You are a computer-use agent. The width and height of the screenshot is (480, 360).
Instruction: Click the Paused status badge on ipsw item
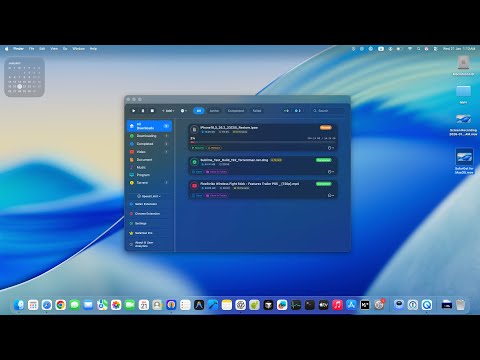pyautogui.click(x=326, y=127)
